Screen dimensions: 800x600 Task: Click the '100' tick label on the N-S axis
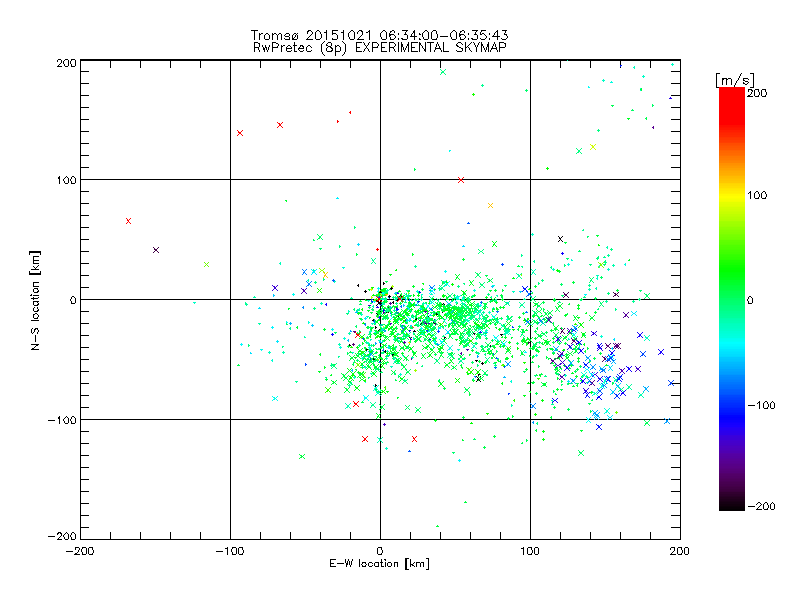tap(66, 180)
